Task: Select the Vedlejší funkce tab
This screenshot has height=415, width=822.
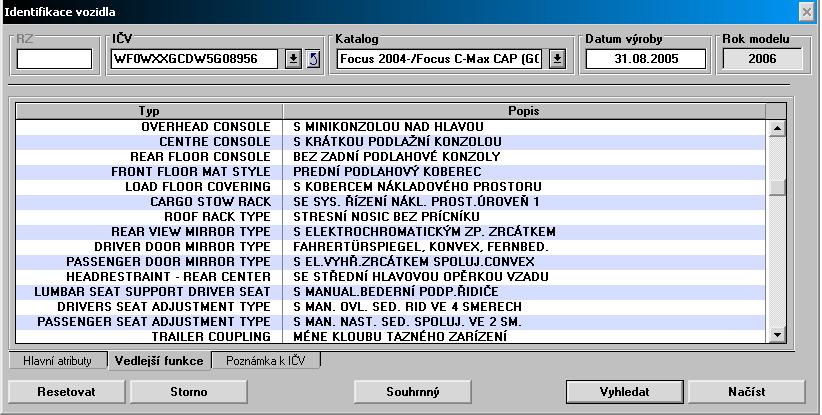Action: 160,360
